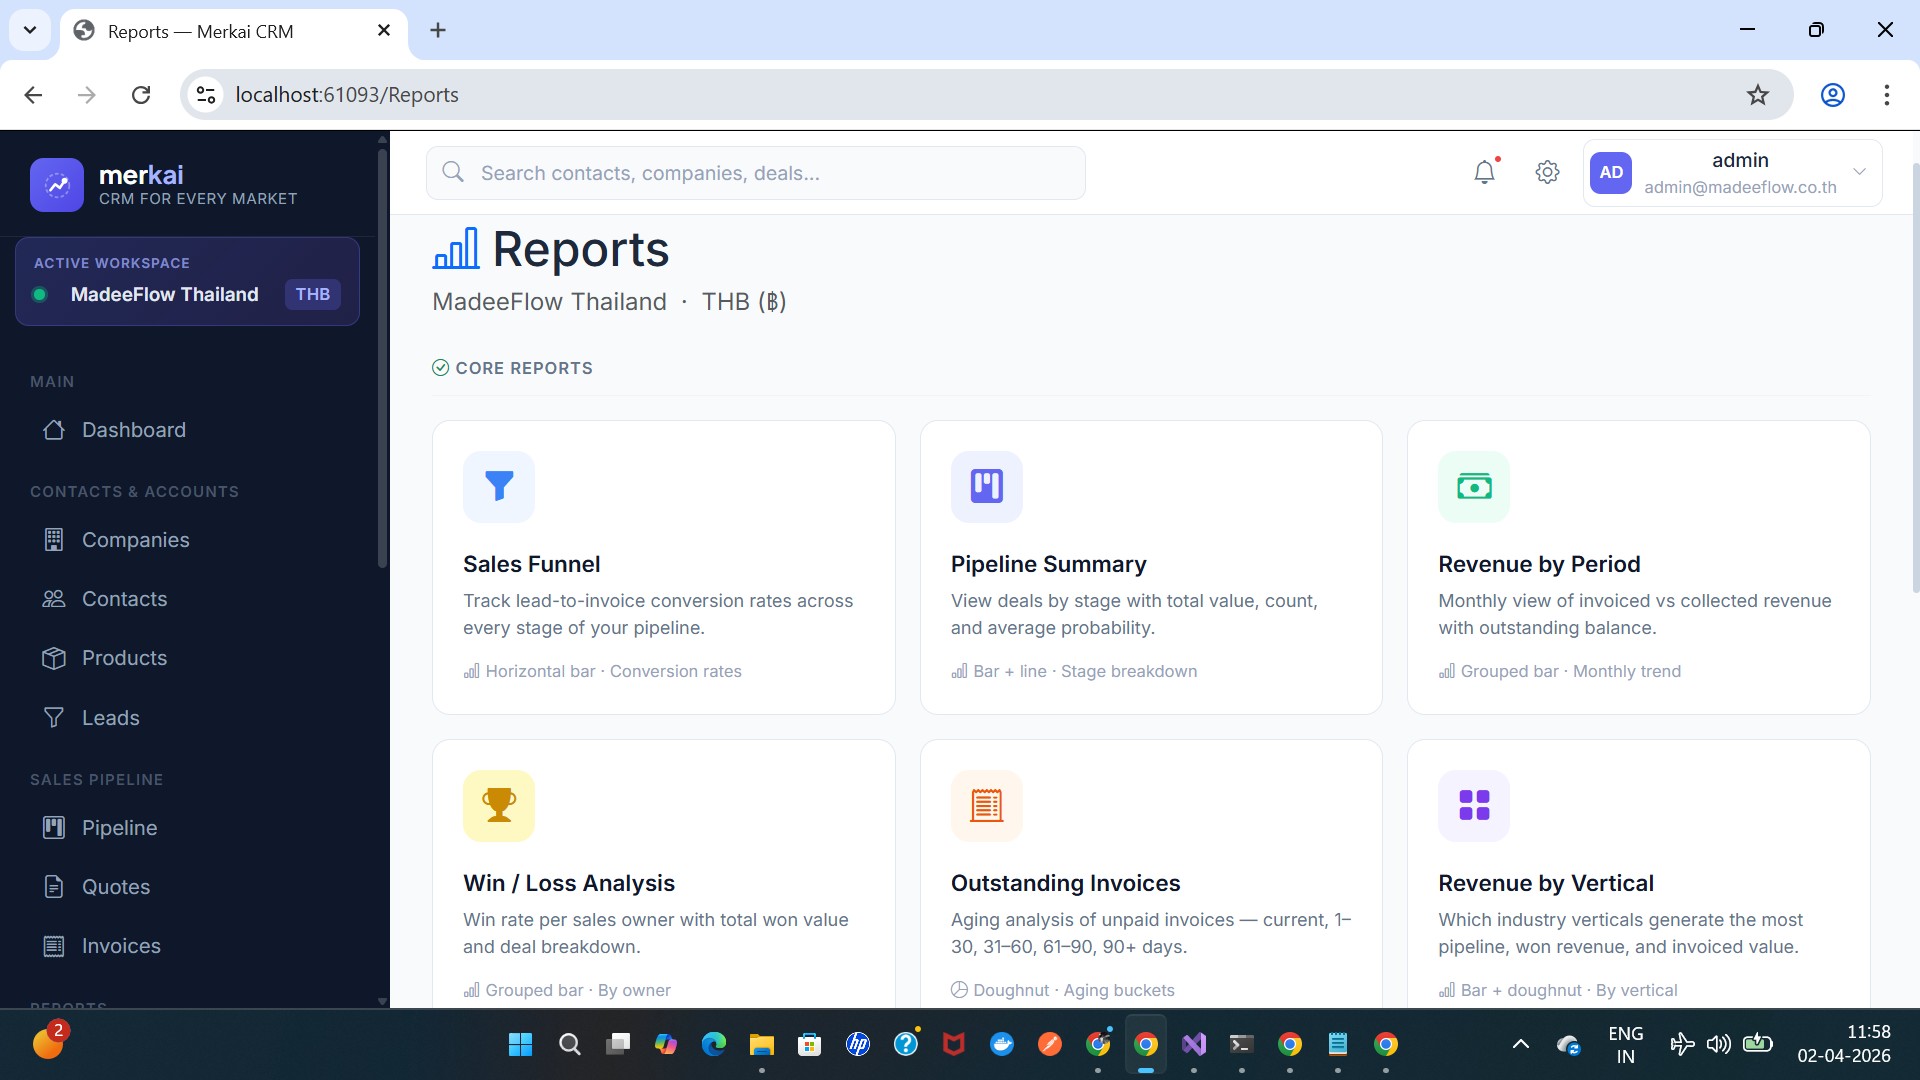1920x1080 pixels.
Task: Click the THB currency badge
Action: coord(313,294)
